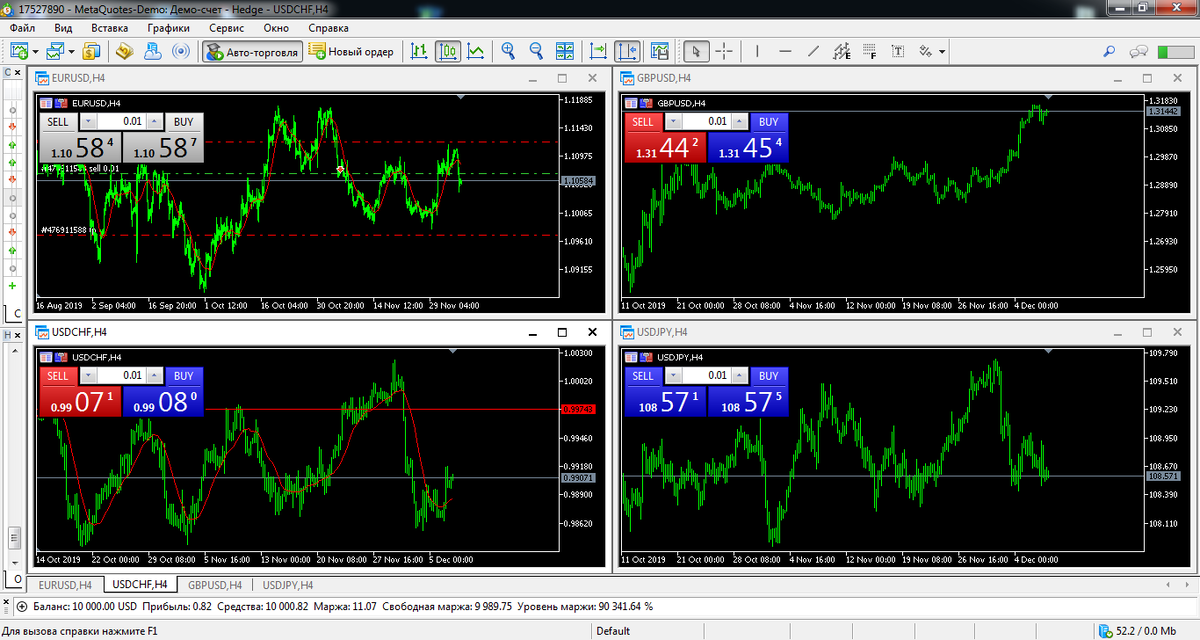The image size is (1200, 640).
Task: Zoom out on the chart
Action: pyautogui.click(x=536, y=51)
